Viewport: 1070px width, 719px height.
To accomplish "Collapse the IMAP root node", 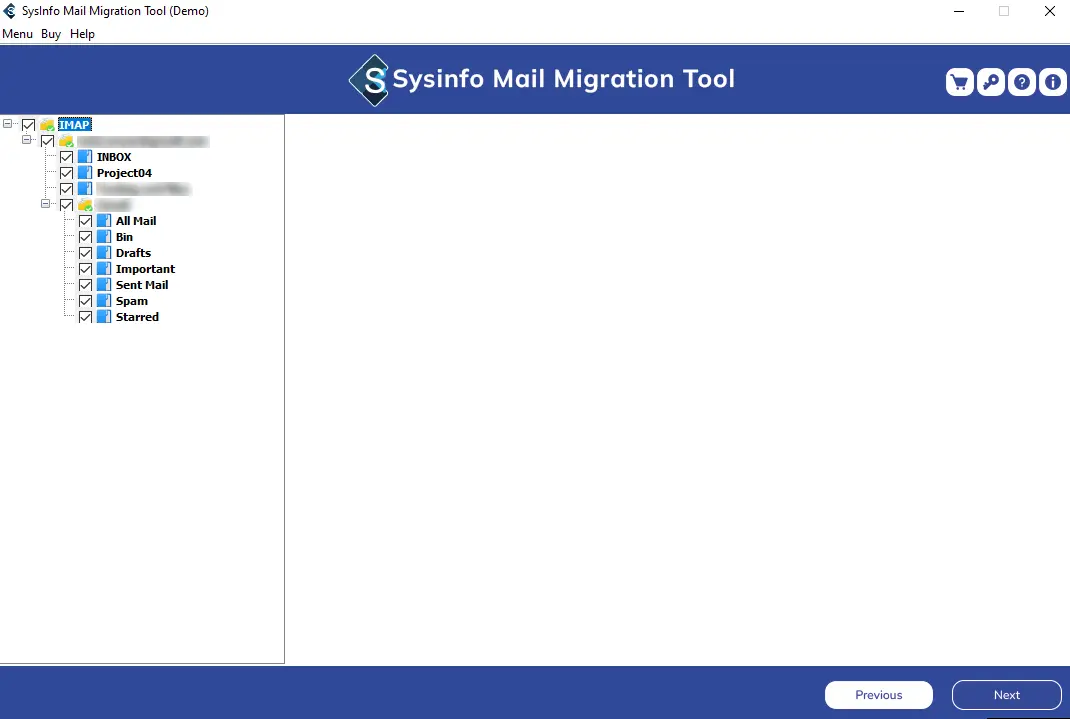I will [8, 123].
